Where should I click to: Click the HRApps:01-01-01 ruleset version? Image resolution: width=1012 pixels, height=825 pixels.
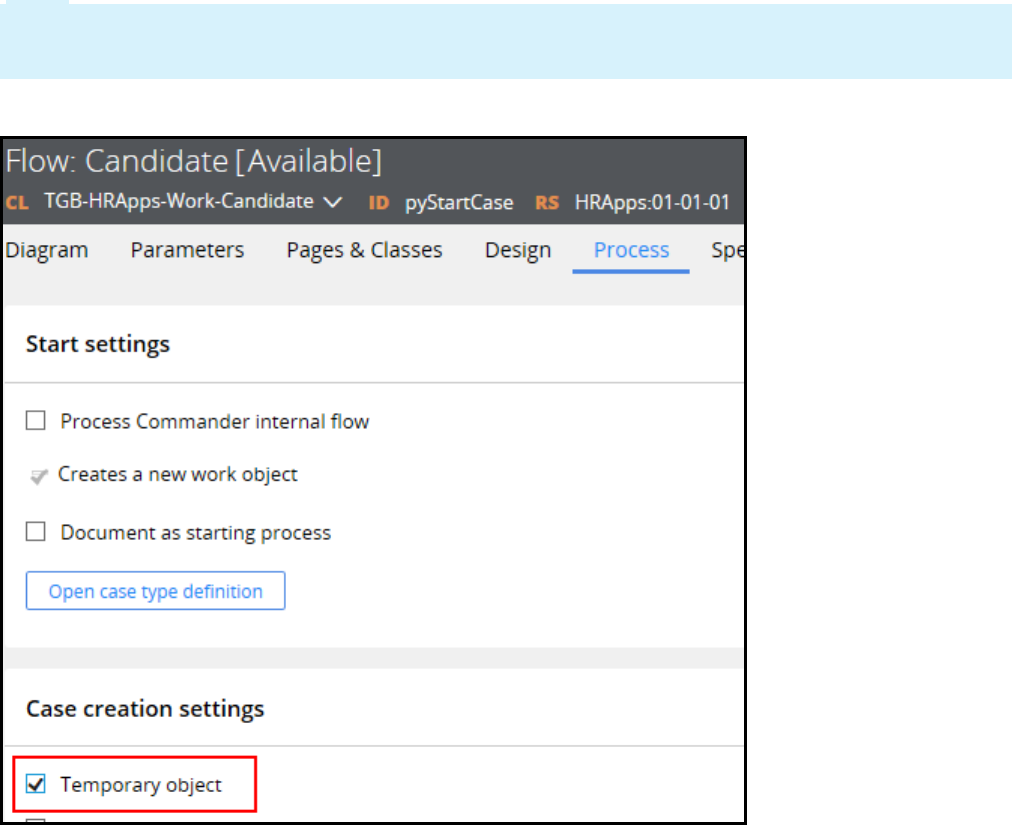[652, 203]
